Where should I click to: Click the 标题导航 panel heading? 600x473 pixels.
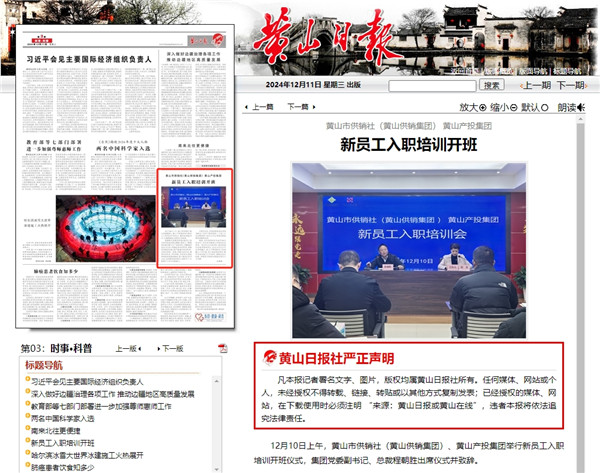(44, 365)
